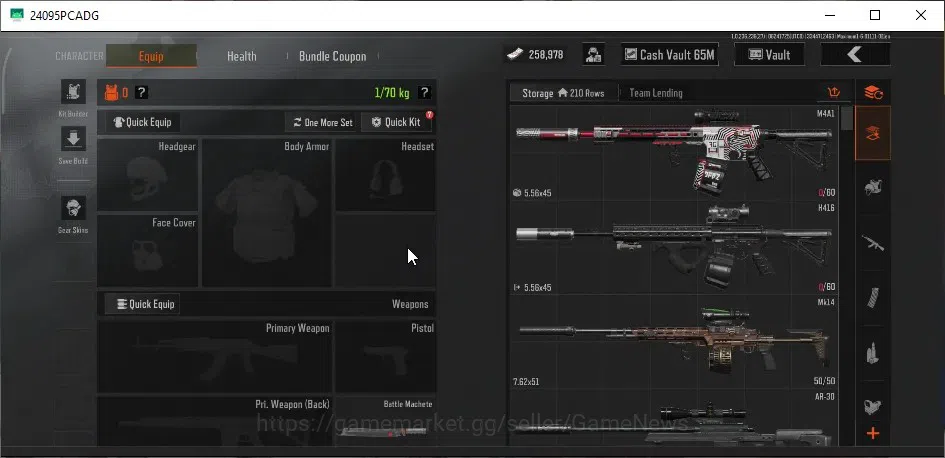Switch to the Bundle Coupon tab
This screenshot has height=458, width=945.
333,56
